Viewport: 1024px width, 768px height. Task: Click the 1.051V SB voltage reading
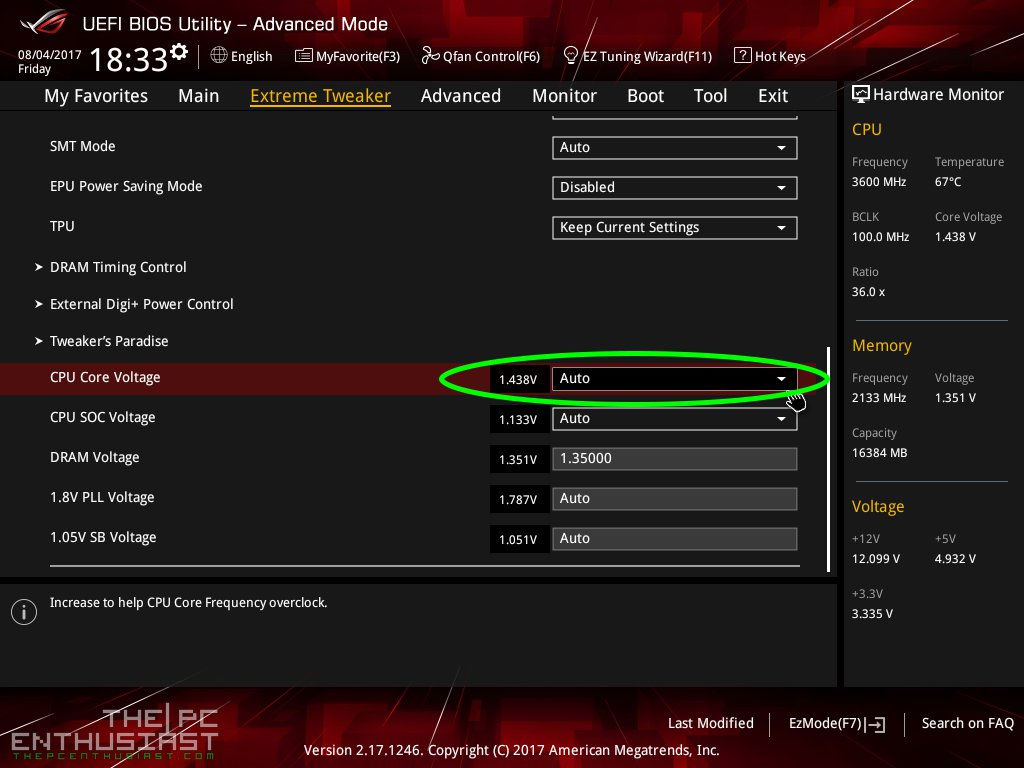(518, 539)
